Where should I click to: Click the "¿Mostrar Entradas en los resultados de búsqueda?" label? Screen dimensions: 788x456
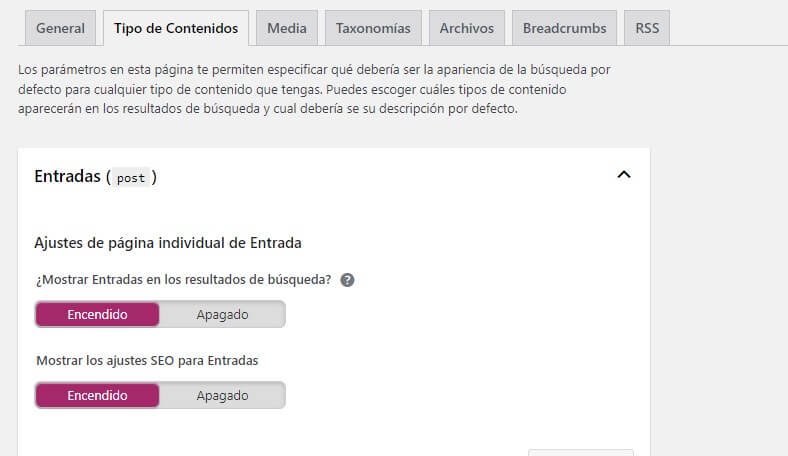183,279
